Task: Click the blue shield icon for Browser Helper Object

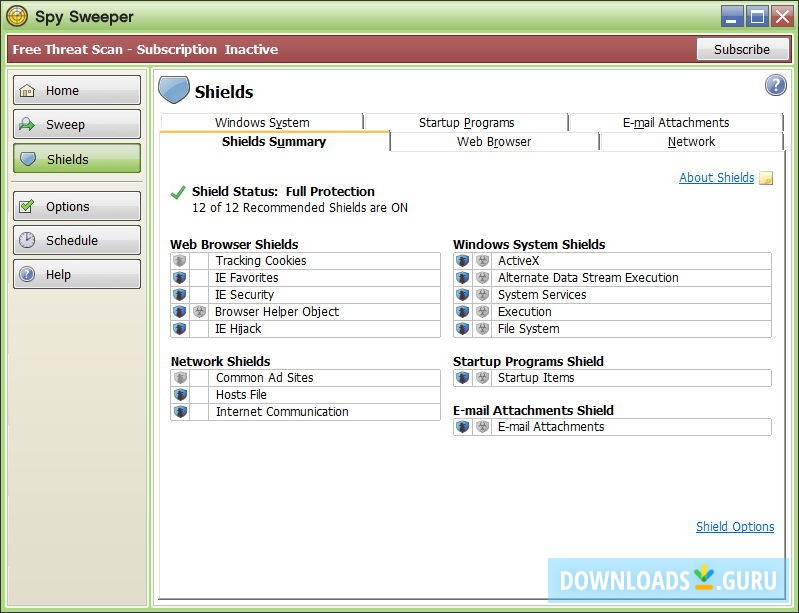Action: [x=179, y=311]
